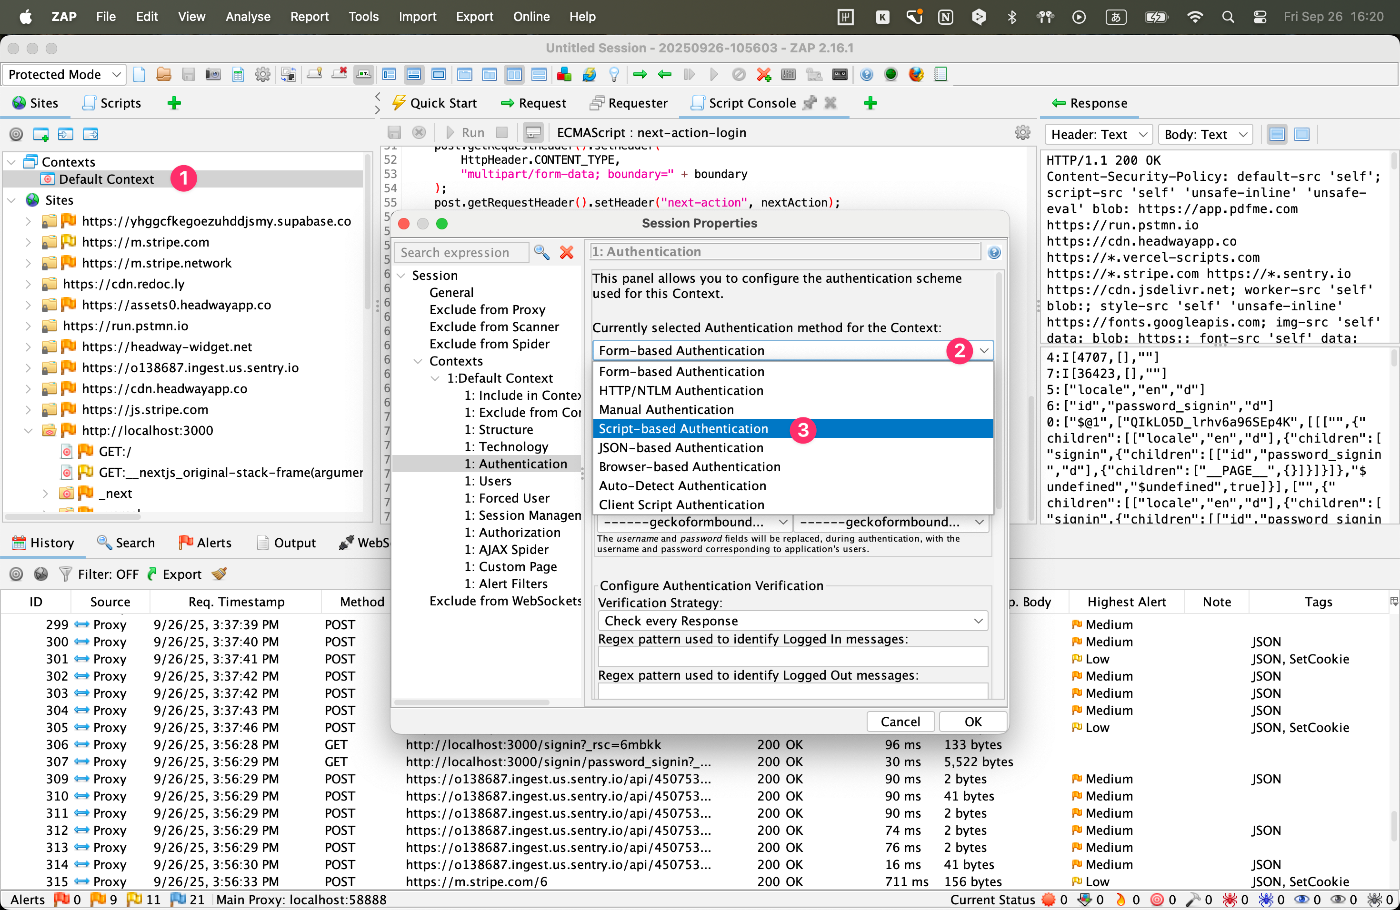Open the Check every Response strategy dropdown

793,620
